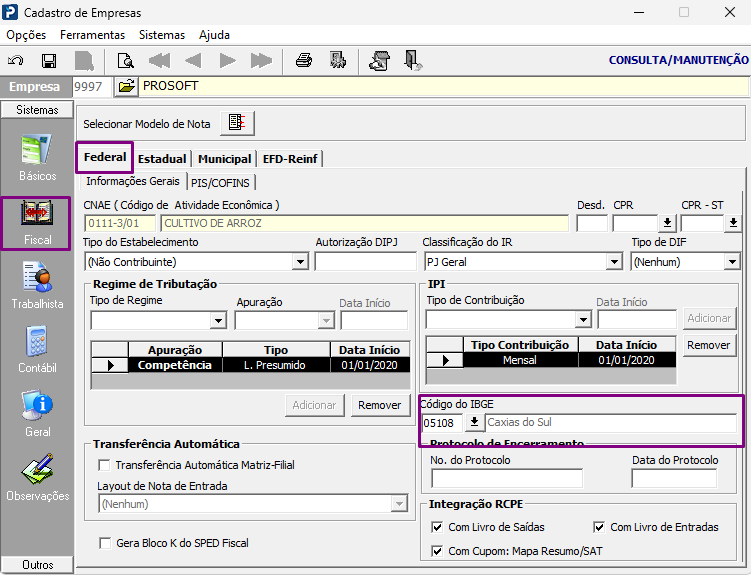Click the Desd. input field
751x579 pixels.
tap(592, 223)
